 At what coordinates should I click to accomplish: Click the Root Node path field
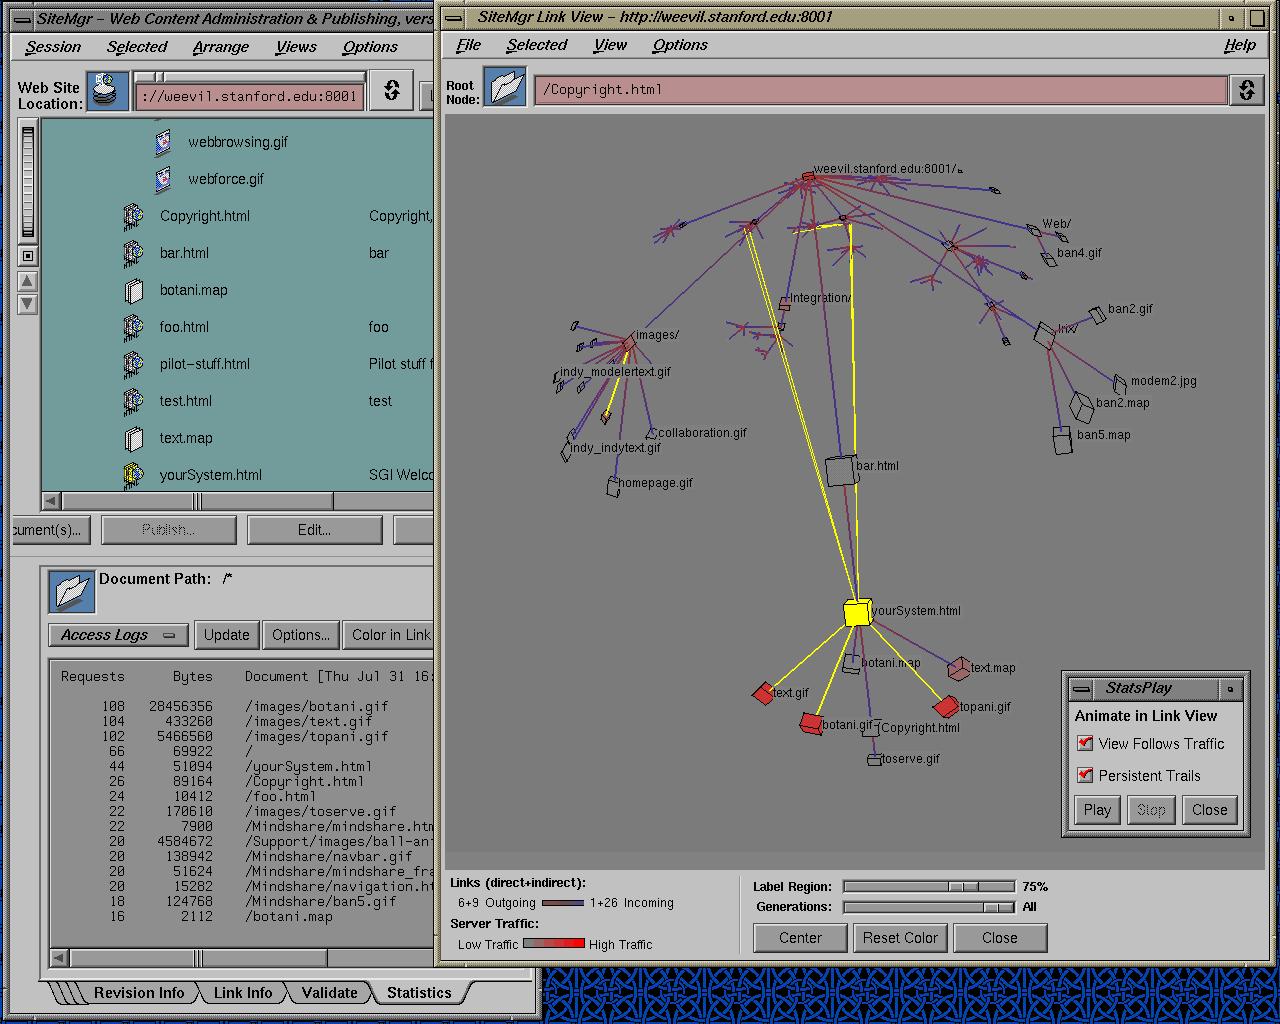point(880,89)
